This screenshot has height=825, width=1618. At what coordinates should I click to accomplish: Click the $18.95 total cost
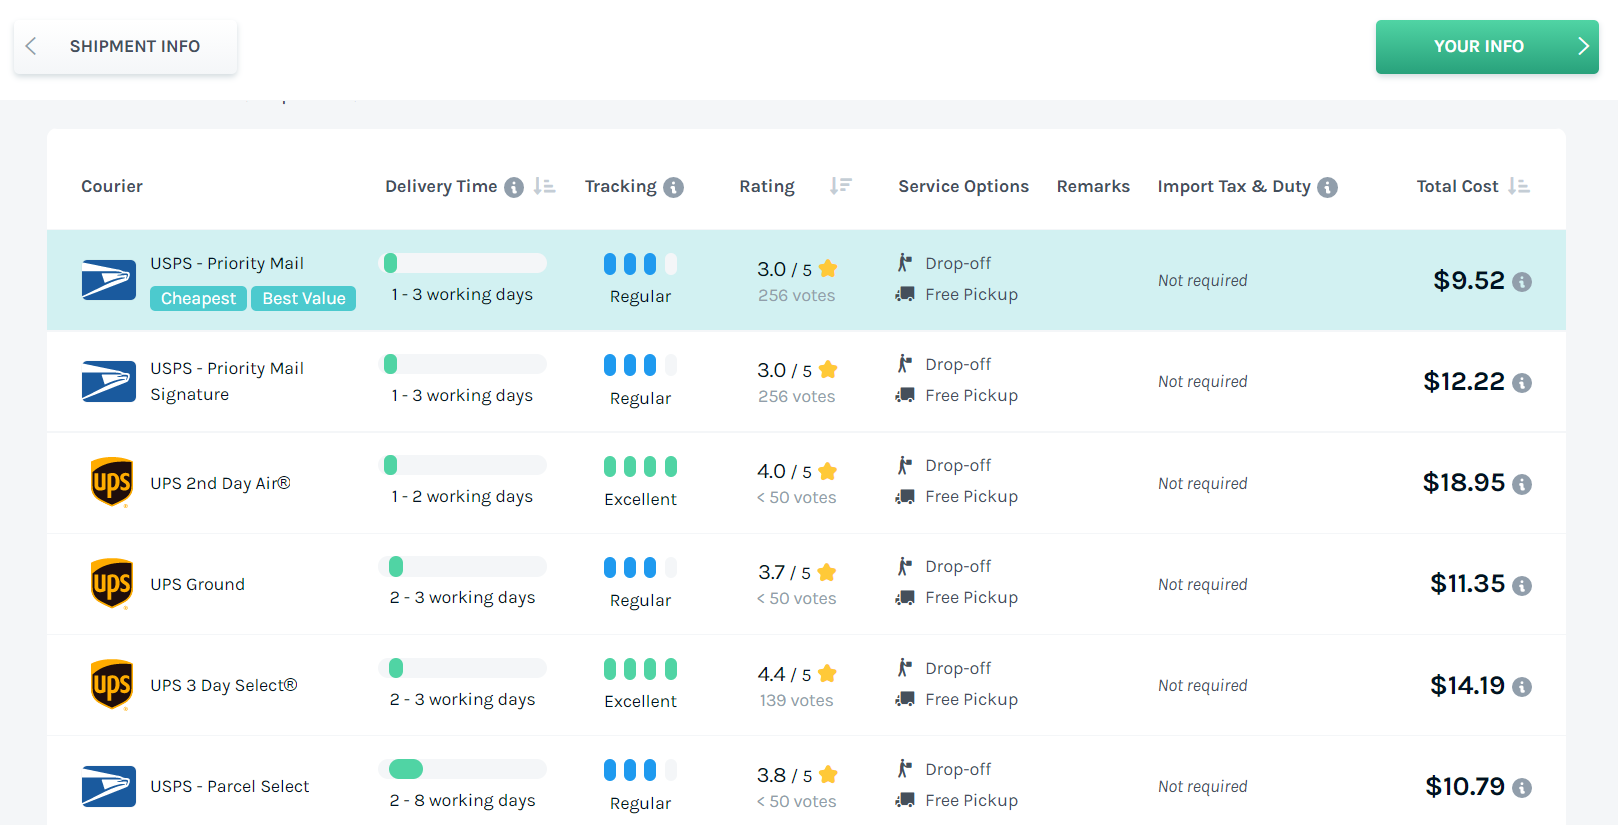click(1464, 483)
